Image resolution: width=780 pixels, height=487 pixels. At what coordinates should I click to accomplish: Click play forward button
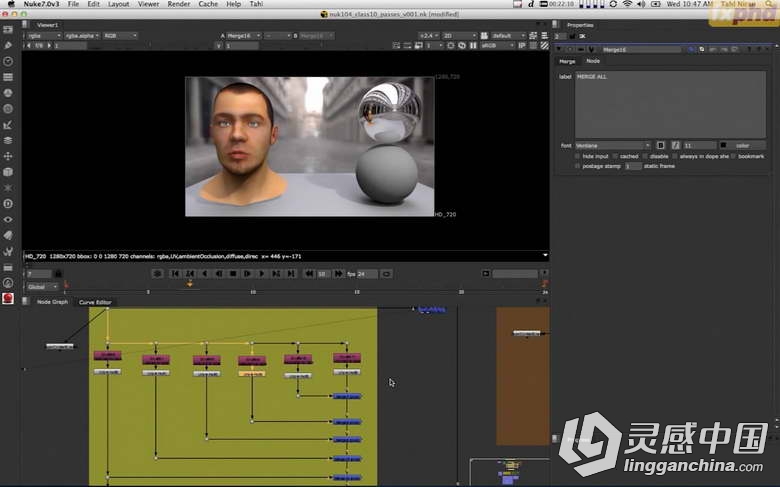[x=262, y=274]
